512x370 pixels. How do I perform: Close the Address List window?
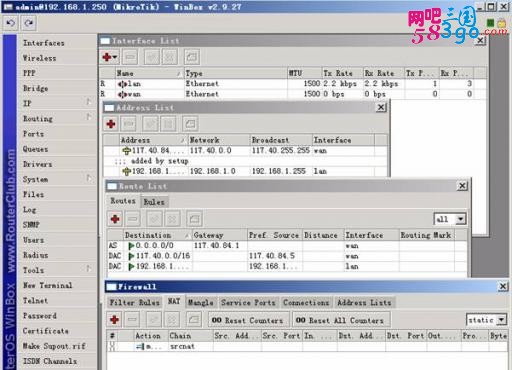[381, 107]
